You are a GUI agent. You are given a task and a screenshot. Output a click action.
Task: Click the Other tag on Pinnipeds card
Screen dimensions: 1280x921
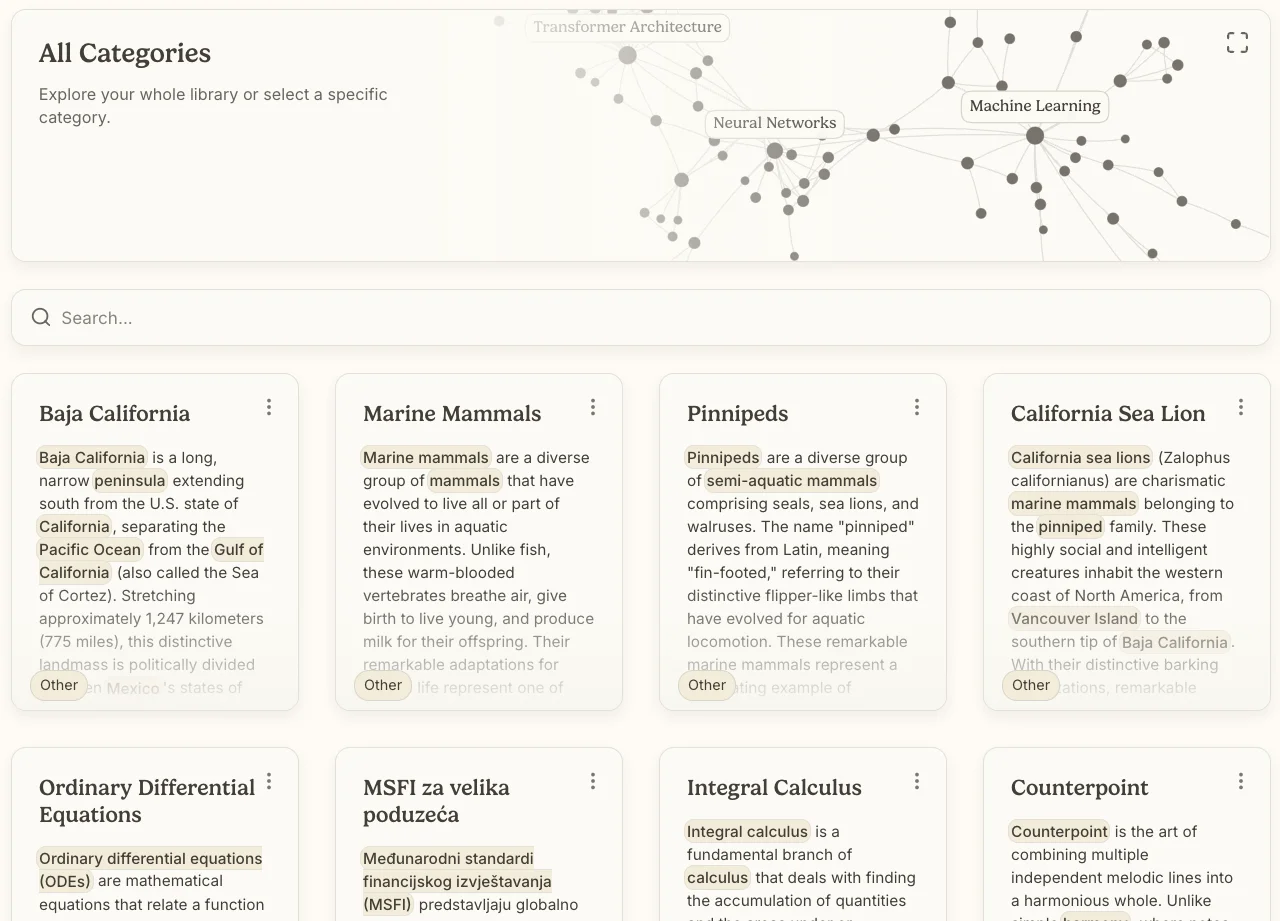pyautogui.click(x=707, y=685)
